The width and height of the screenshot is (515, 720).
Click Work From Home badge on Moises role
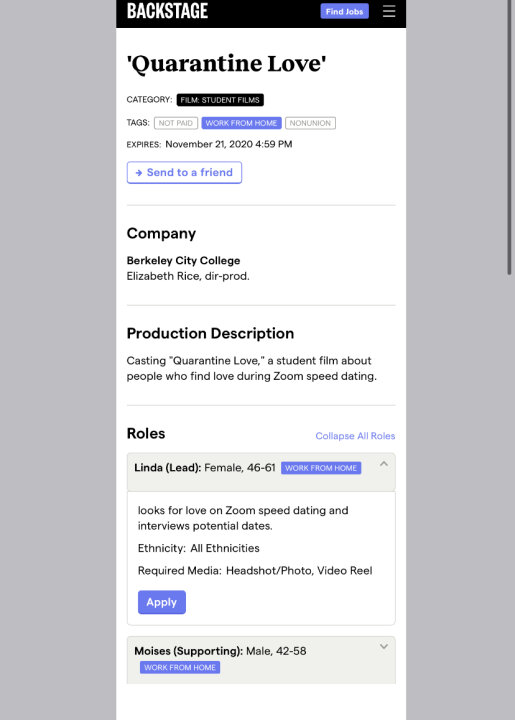click(x=180, y=667)
